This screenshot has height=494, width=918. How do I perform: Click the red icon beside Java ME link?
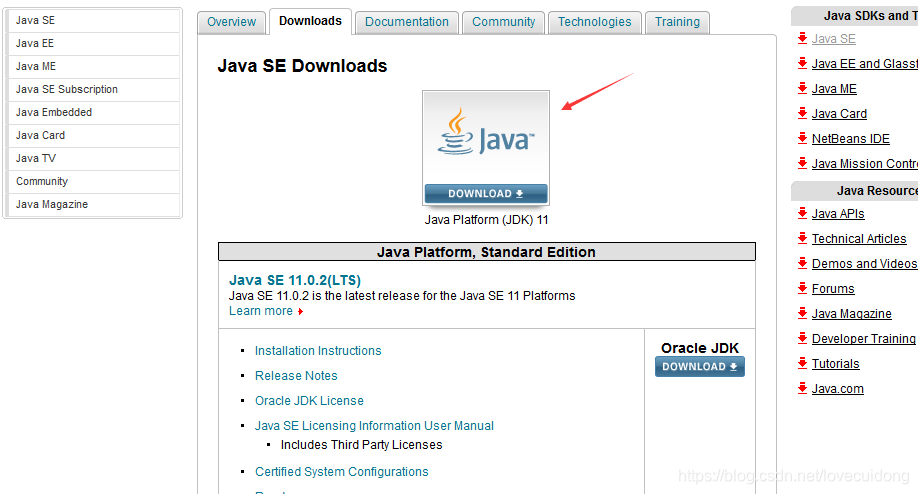point(803,88)
